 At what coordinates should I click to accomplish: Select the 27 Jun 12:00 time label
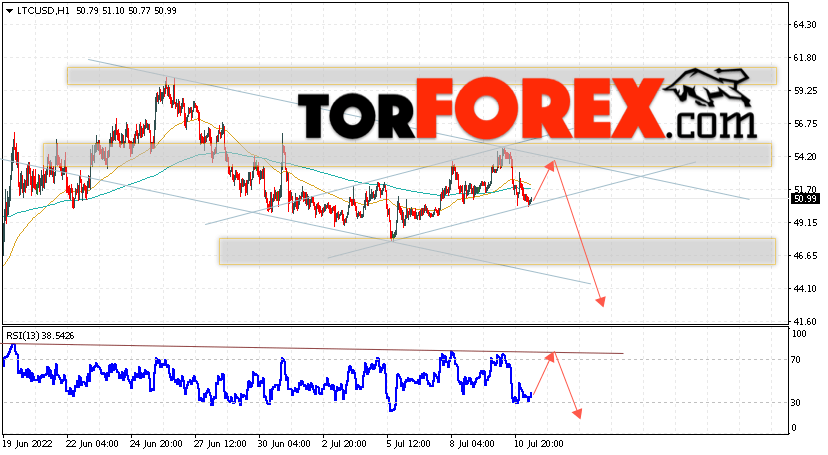coord(220,443)
